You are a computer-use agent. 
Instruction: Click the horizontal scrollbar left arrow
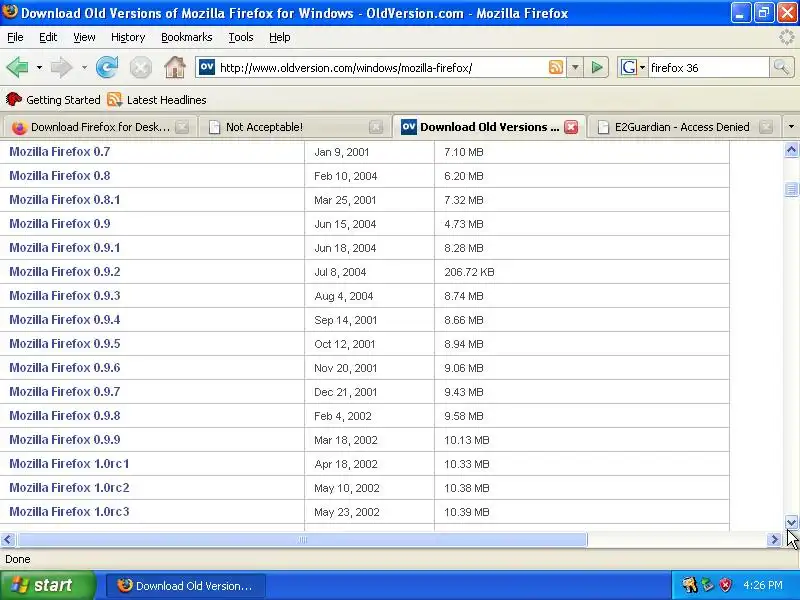coord(8,539)
